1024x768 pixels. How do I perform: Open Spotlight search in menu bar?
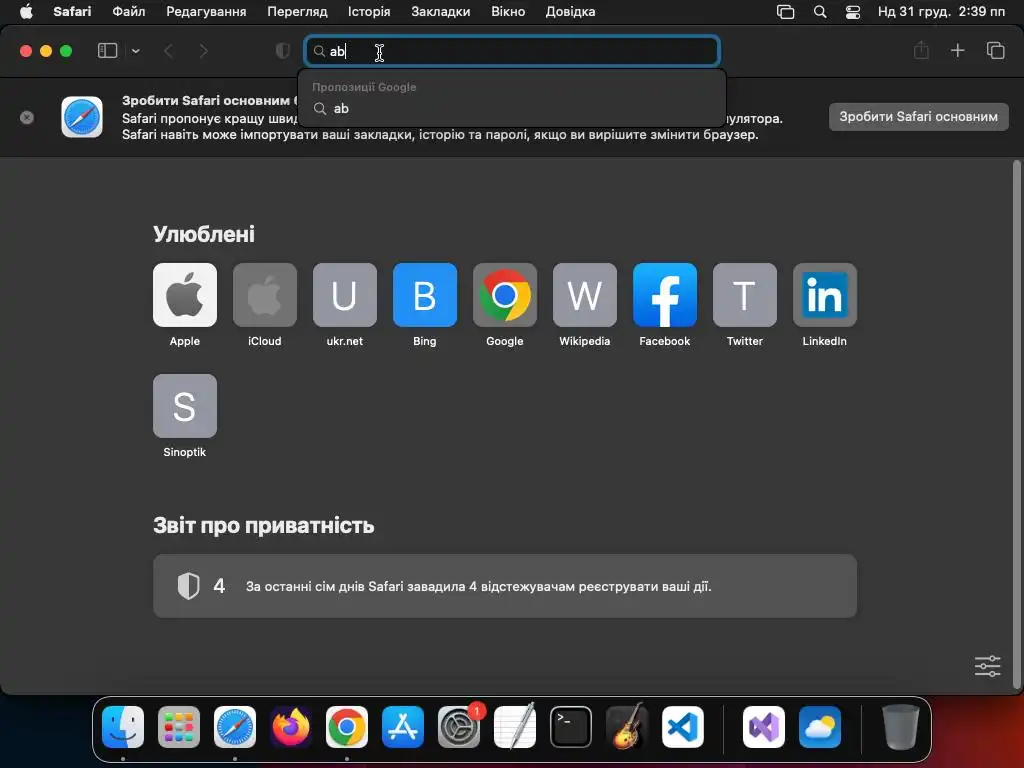pyautogui.click(x=820, y=12)
